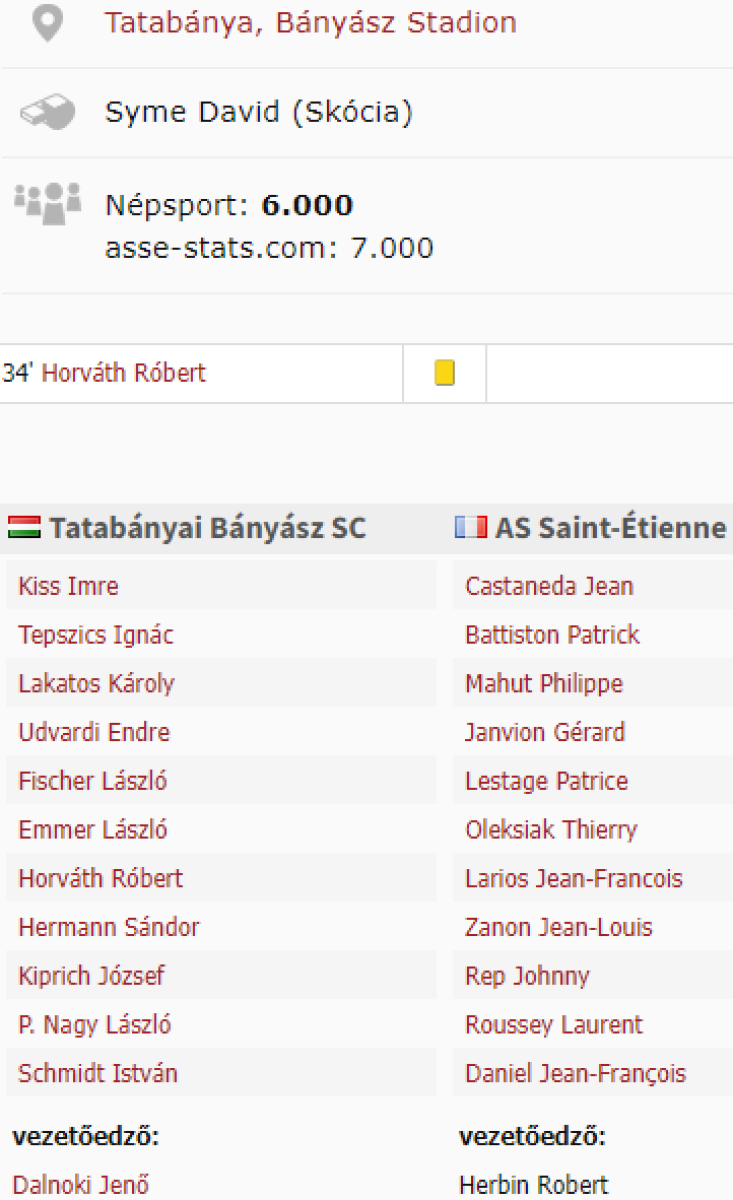Select Rep Johnny from Saint-Étienne lineup

[527, 976]
